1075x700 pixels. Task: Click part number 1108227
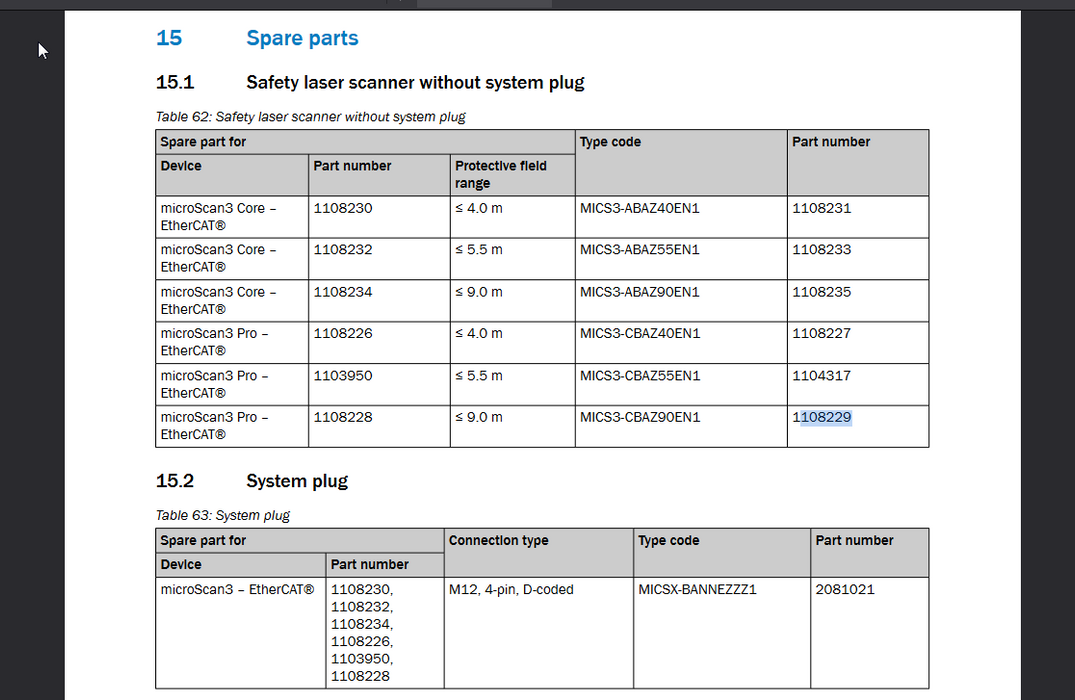pyautogui.click(x=821, y=333)
